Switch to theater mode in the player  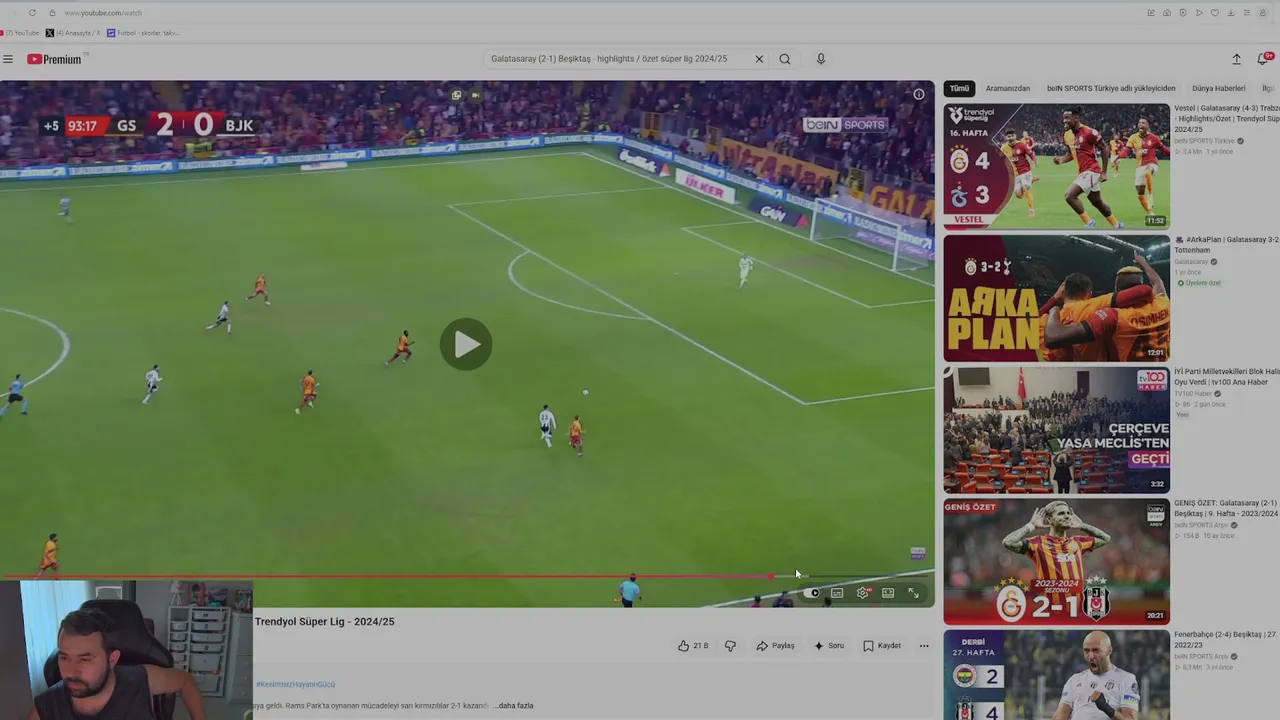(x=888, y=593)
